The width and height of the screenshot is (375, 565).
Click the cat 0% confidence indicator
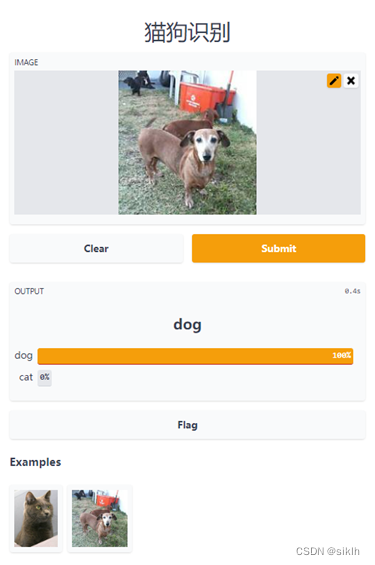click(45, 378)
